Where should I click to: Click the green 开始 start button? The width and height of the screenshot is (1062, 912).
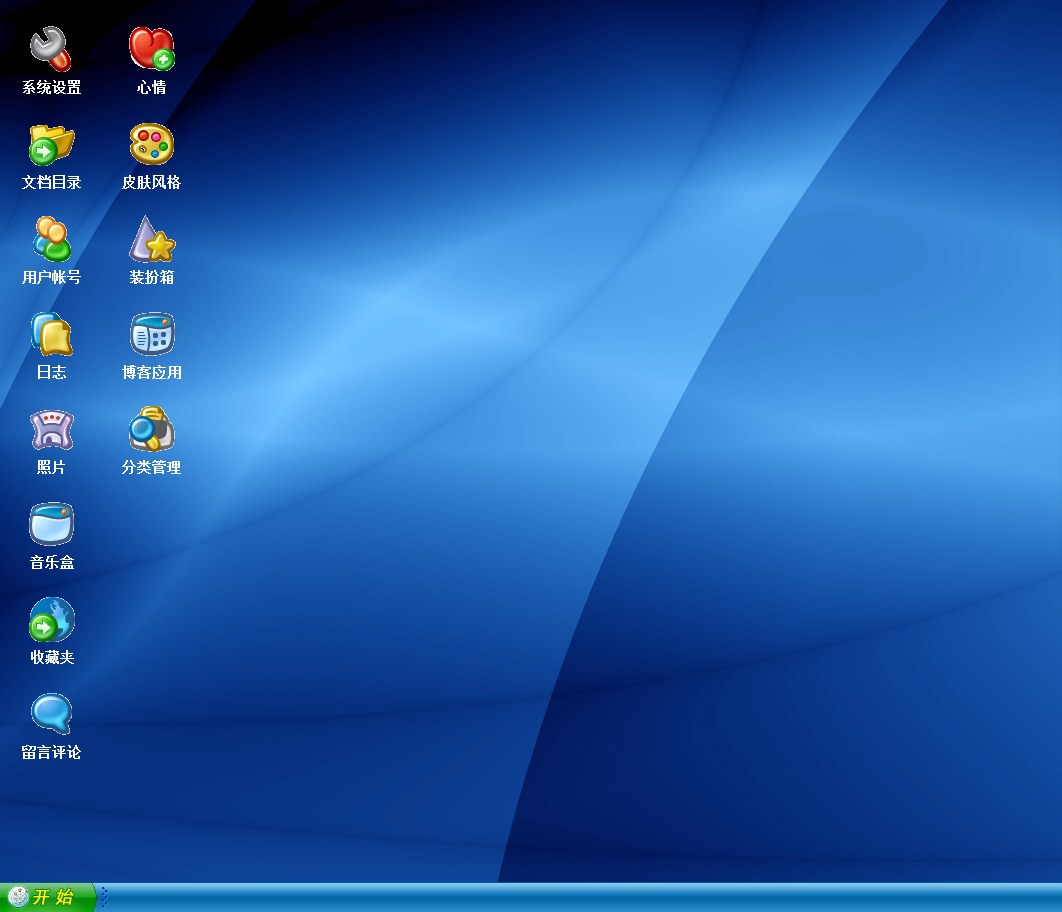(x=52, y=897)
